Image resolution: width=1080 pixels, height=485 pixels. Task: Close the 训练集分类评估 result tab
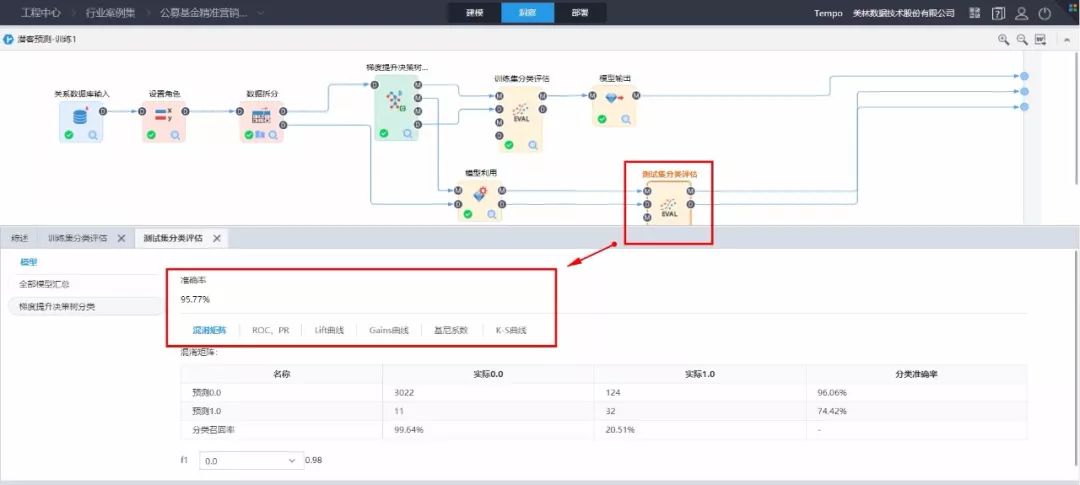pyautogui.click(x=121, y=238)
